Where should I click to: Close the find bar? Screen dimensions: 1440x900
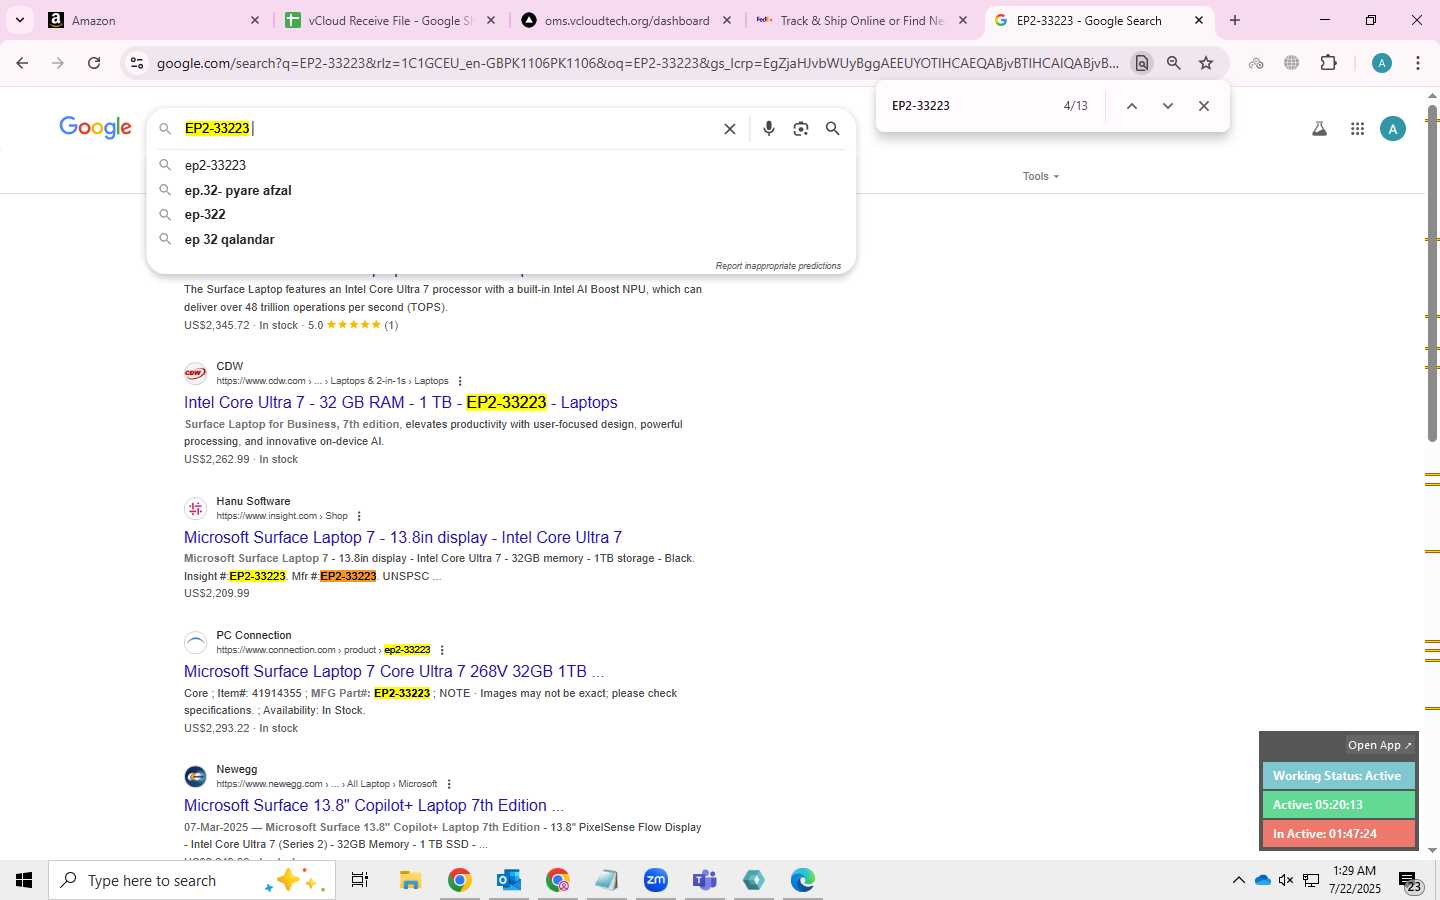coord(1204,106)
